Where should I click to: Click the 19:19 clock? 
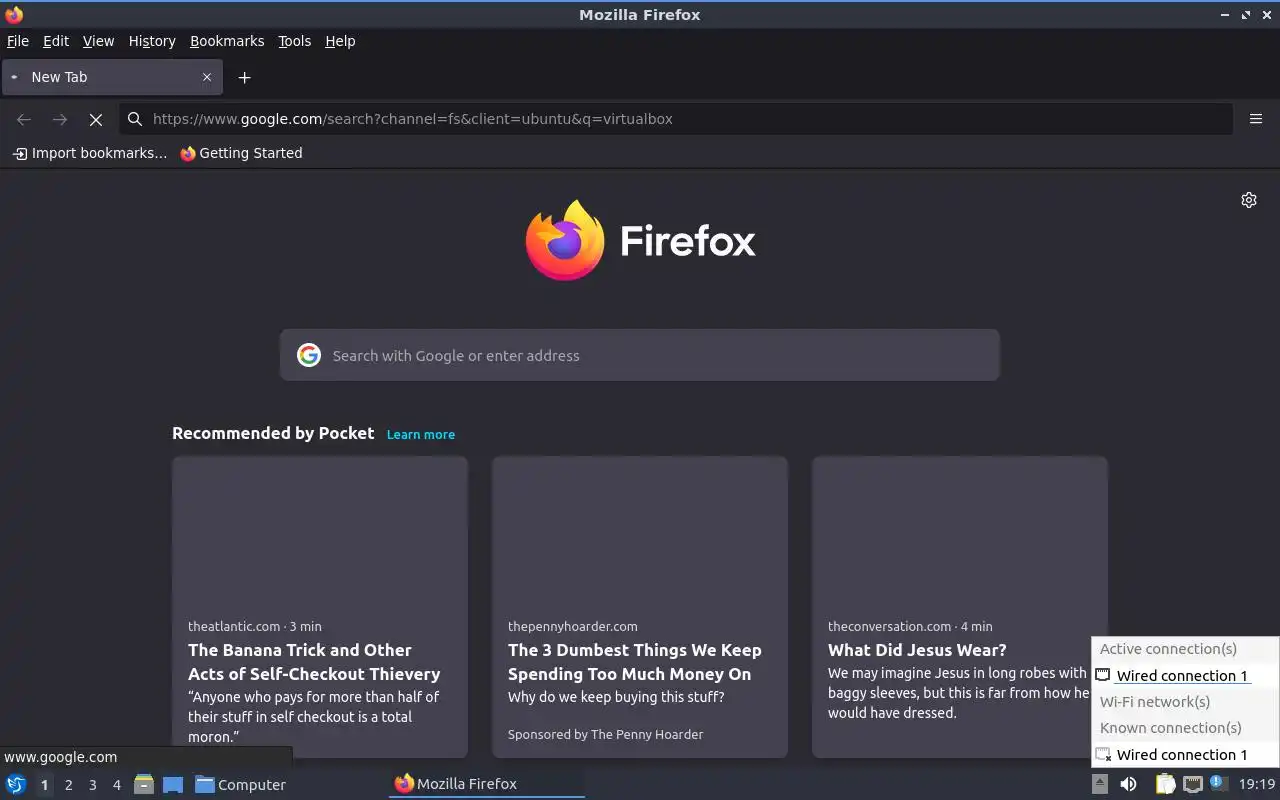[1257, 784]
